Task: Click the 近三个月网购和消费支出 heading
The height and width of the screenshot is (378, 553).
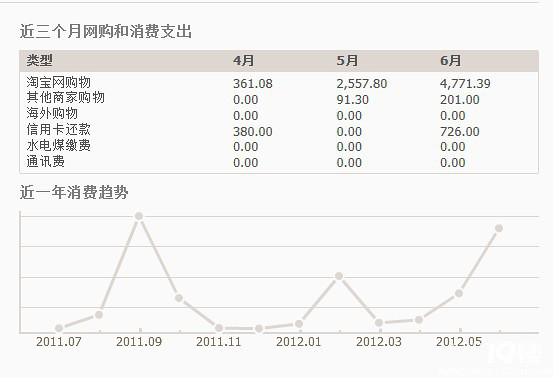Action: tap(106, 31)
